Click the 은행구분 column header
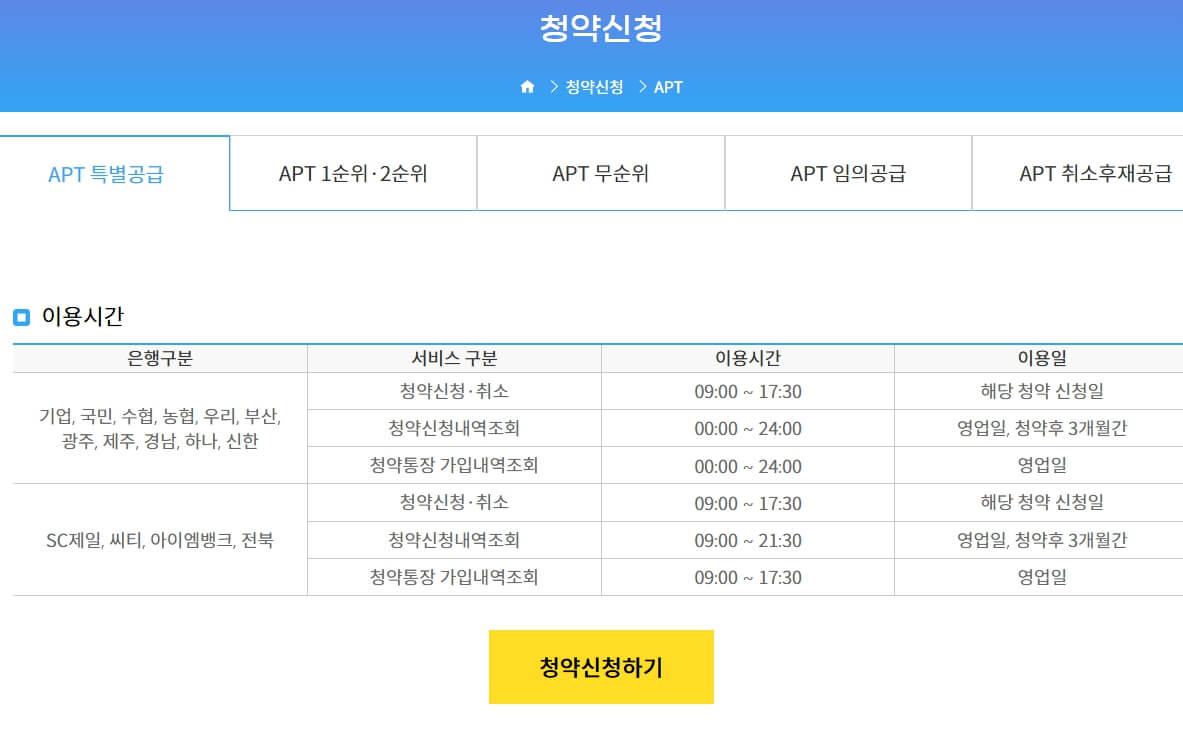The image size is (1183, 737). point(160,358)
